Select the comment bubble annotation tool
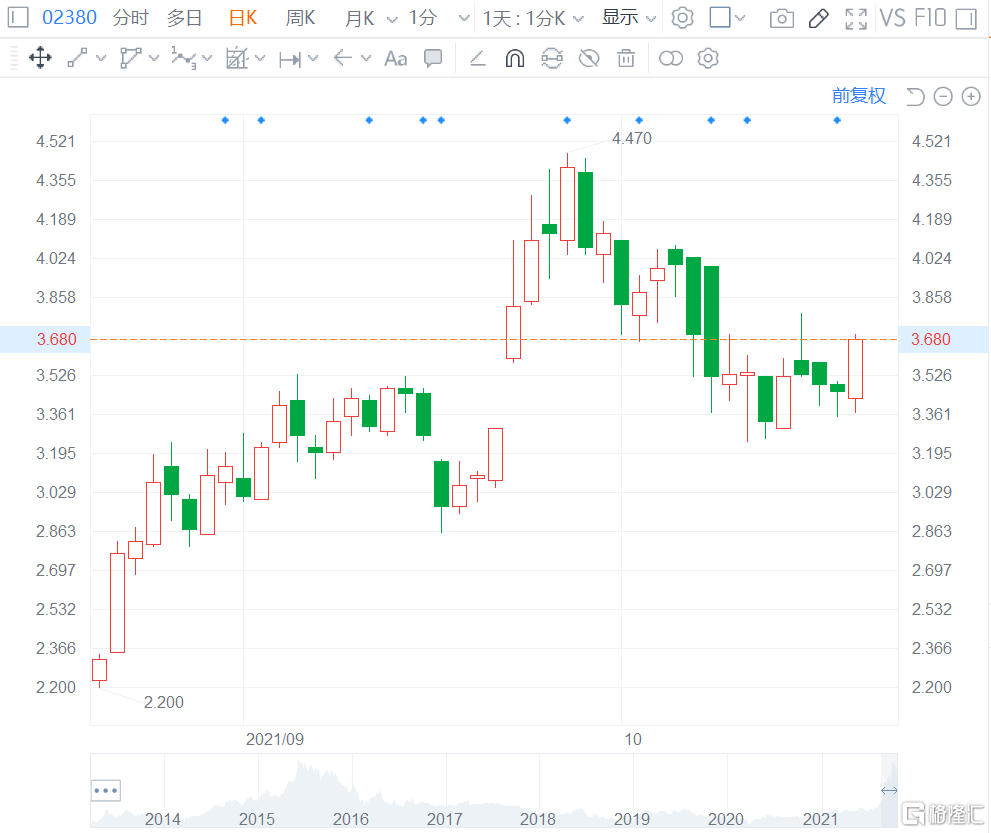The height and width of the screenshot is (833, 991). (x=433, y=58)
